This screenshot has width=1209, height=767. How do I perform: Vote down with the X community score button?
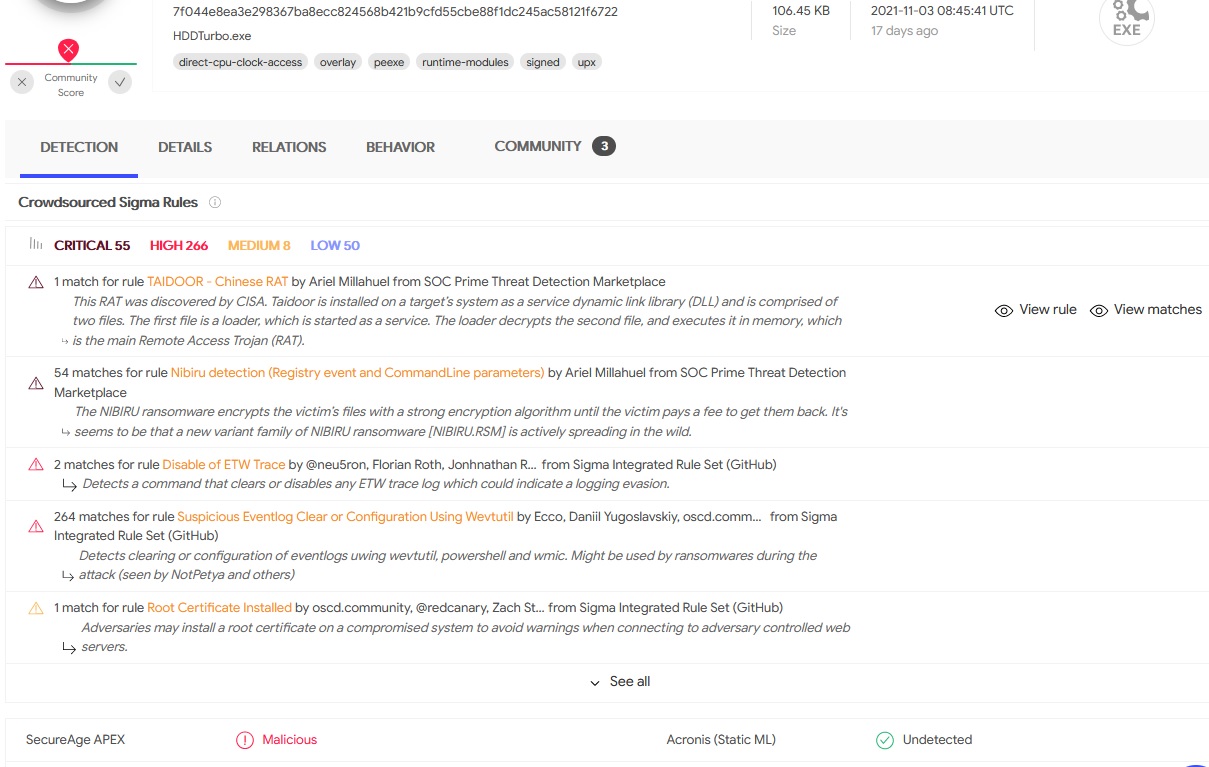click(22, 82)
